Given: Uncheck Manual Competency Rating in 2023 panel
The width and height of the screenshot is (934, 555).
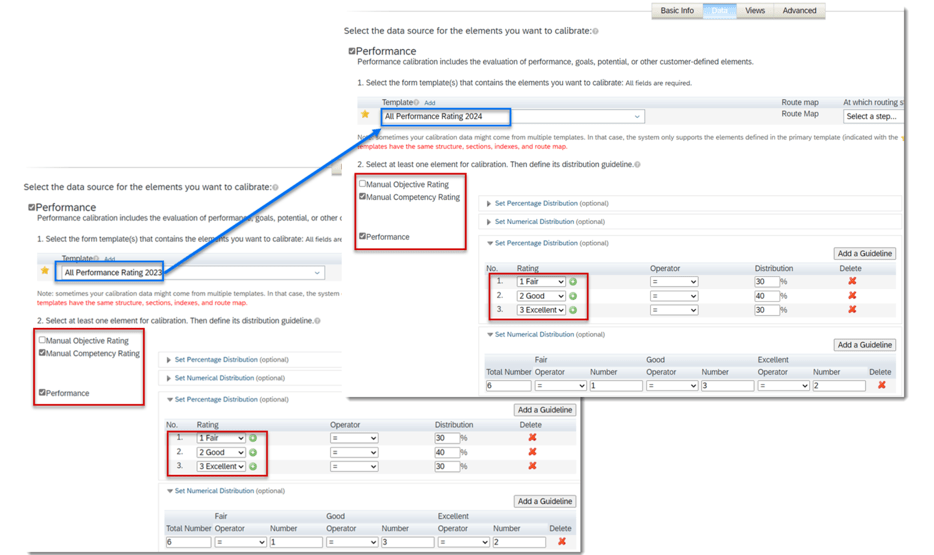Looking at the screenshot, I should 42,353.
